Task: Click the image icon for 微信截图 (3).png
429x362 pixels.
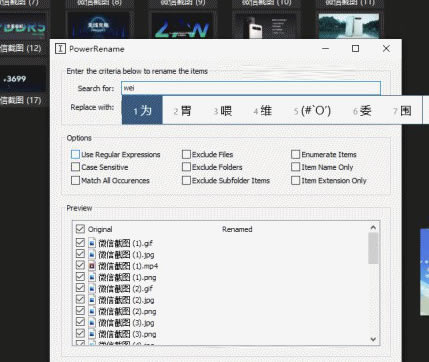Action: coord(92,334)
